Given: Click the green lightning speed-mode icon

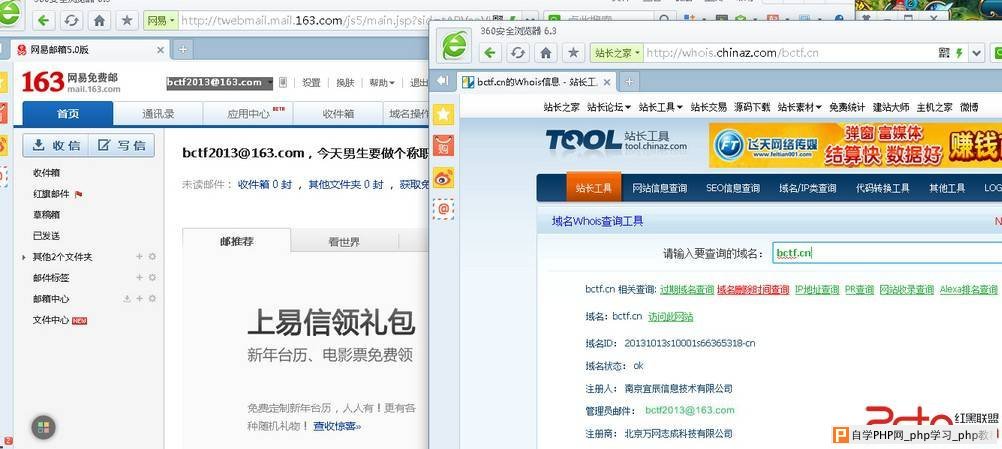Looking at the screenshot, I should click(959, 53).
